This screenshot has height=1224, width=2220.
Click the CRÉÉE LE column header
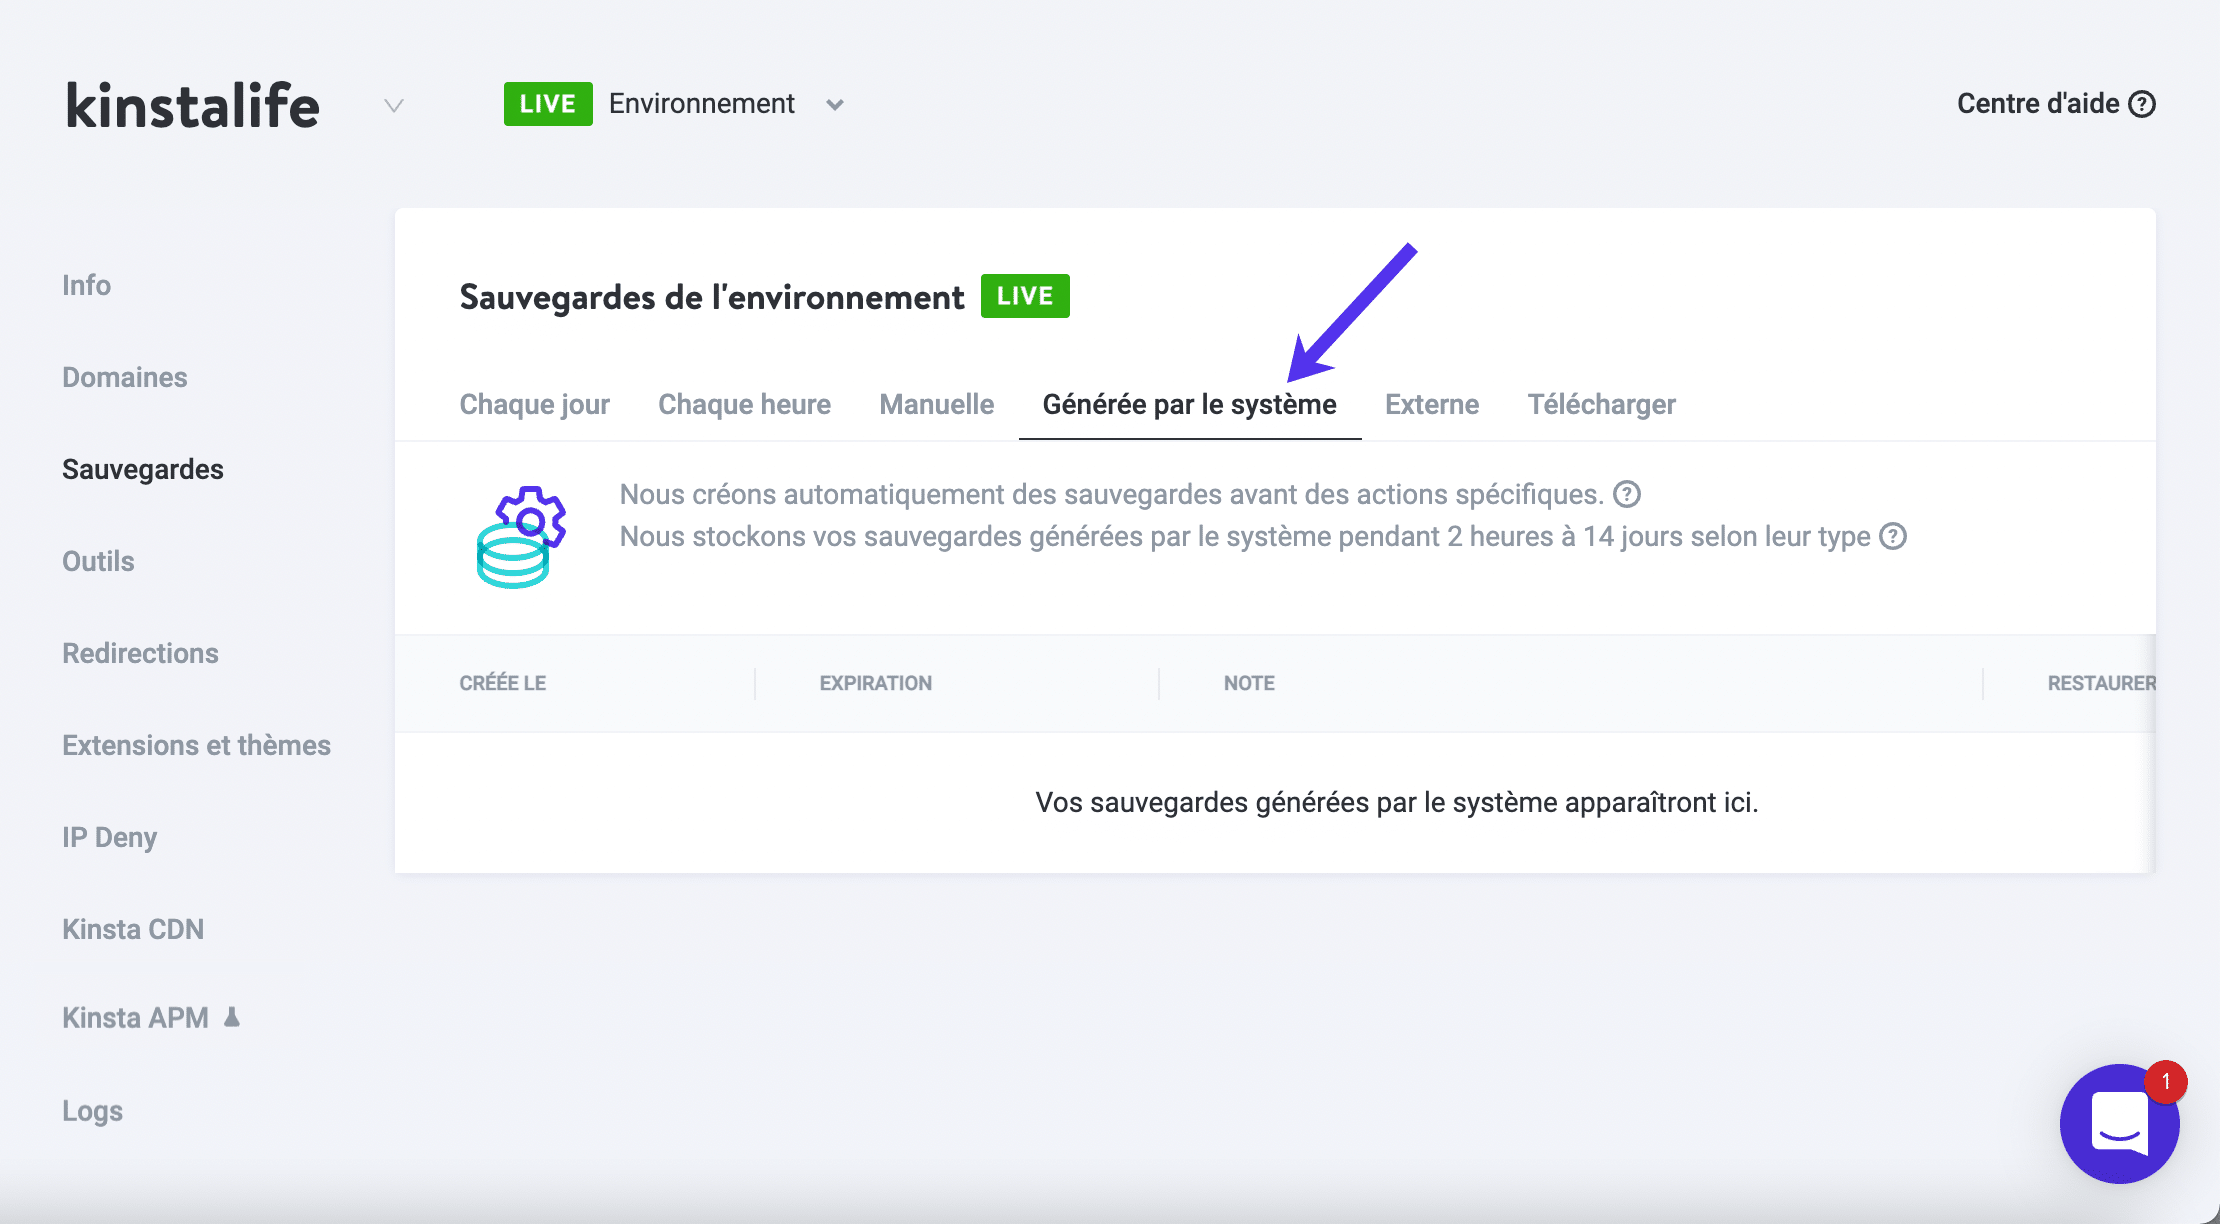[502, 683]
